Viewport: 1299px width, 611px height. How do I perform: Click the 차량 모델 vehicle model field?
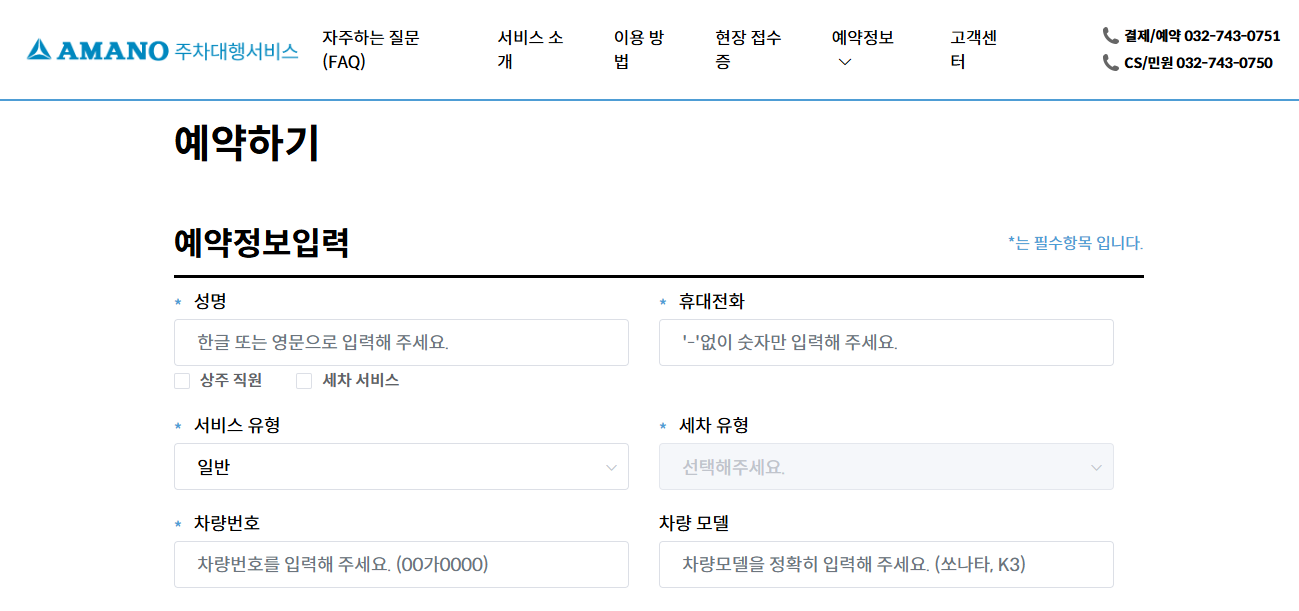[885, 564]
